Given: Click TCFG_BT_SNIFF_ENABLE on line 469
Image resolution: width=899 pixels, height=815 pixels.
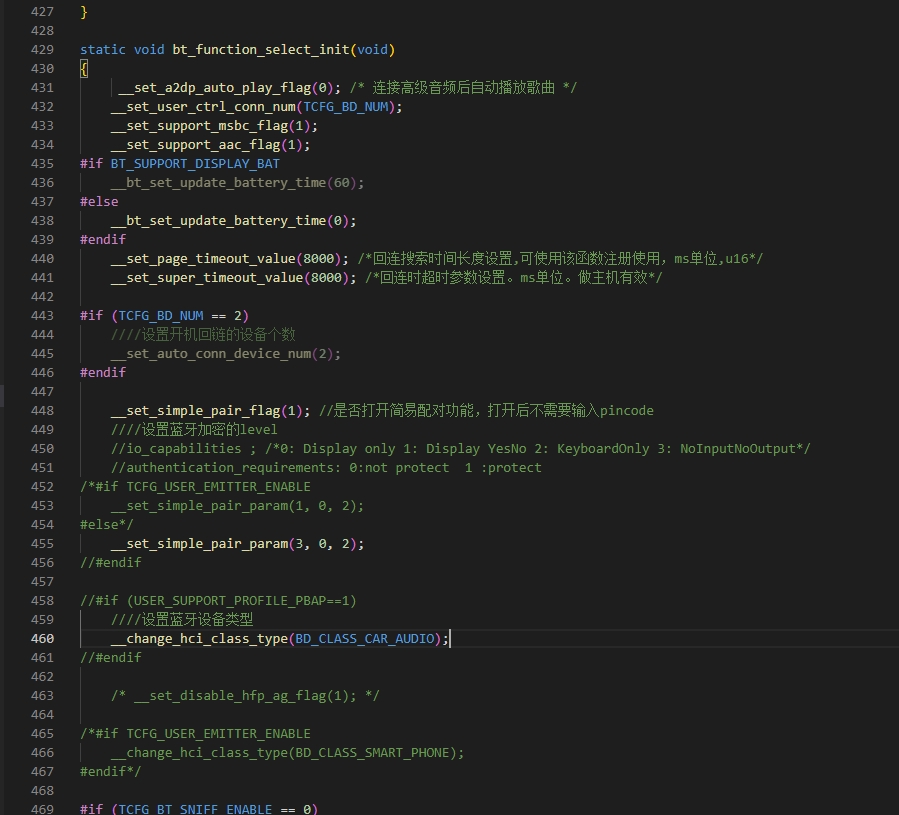Looking at the screenshot, I should click(196, 809).
